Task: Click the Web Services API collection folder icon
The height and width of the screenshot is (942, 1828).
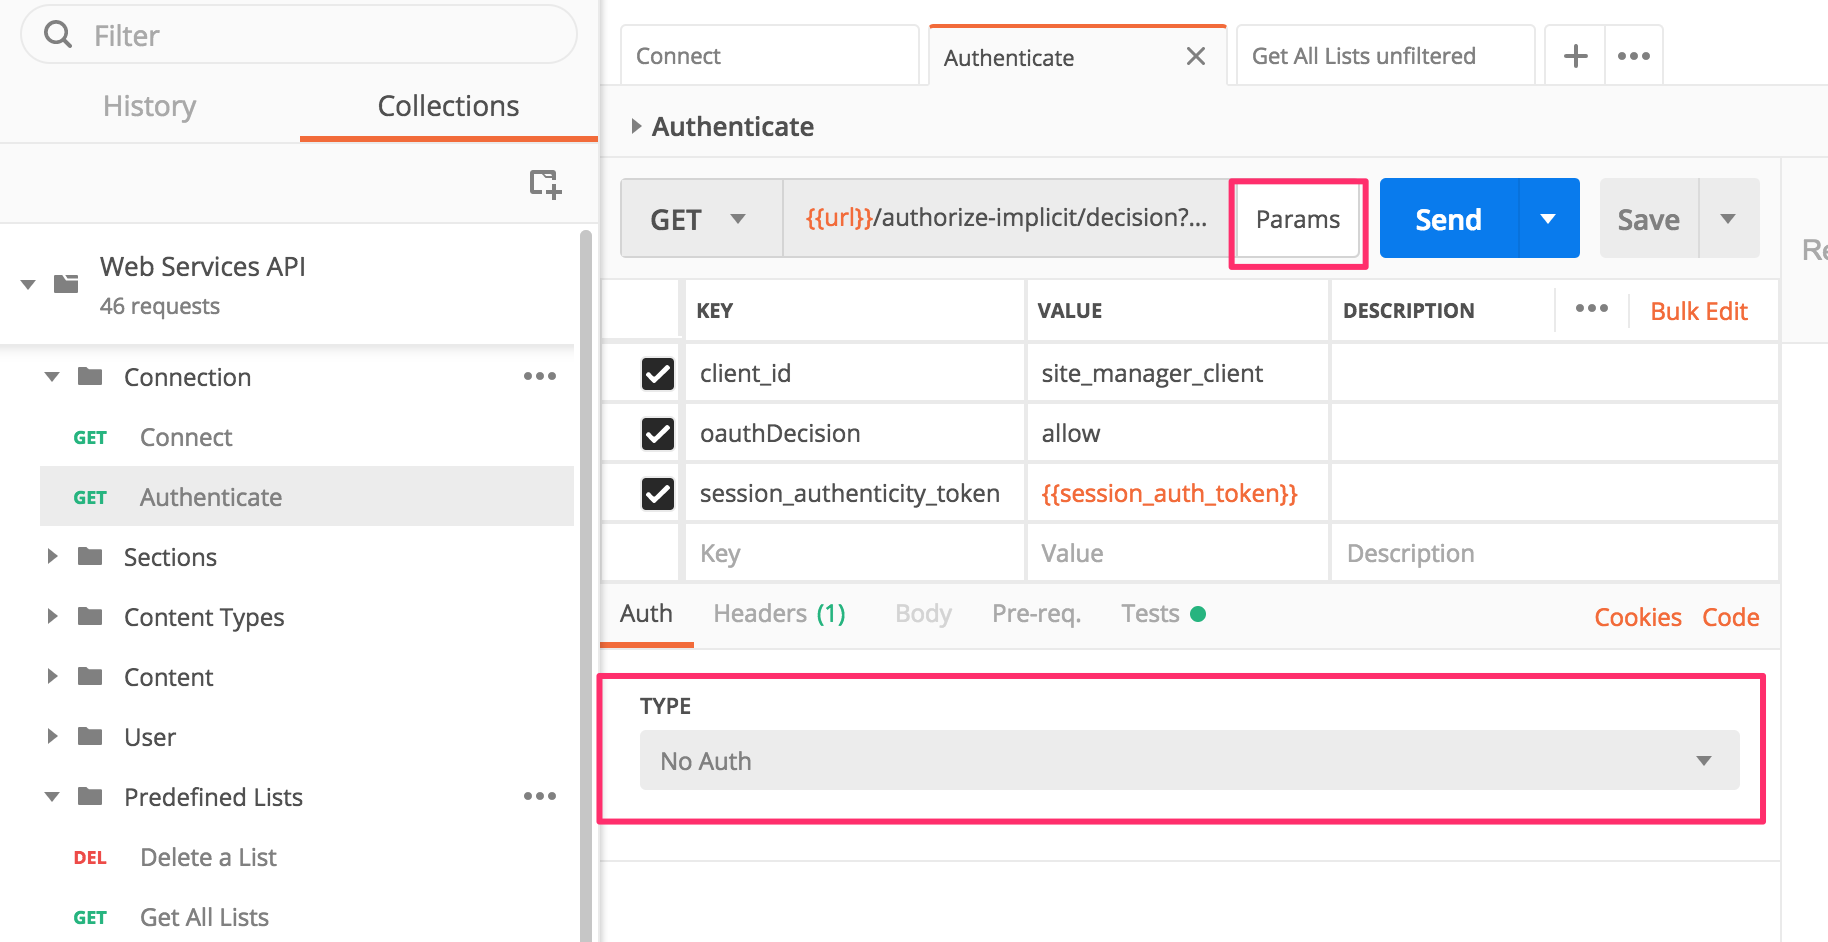Action: point(66,284)
